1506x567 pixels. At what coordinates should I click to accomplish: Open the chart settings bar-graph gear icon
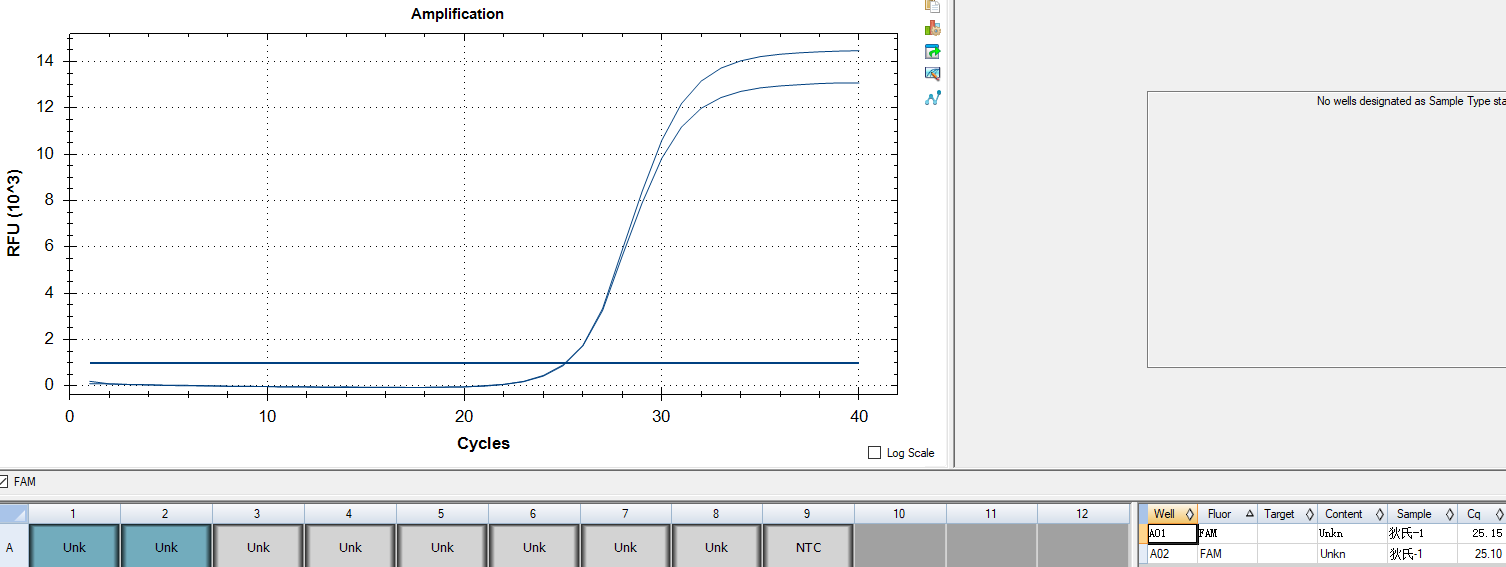pos(932,28)
